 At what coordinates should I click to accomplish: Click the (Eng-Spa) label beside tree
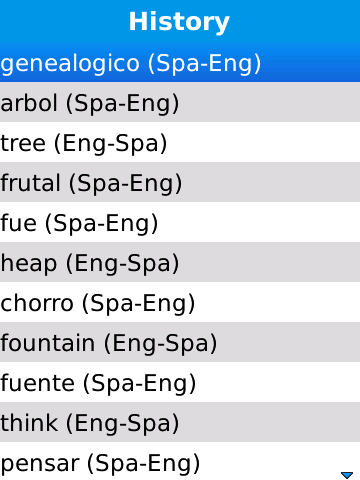click(x=111, y=144)
